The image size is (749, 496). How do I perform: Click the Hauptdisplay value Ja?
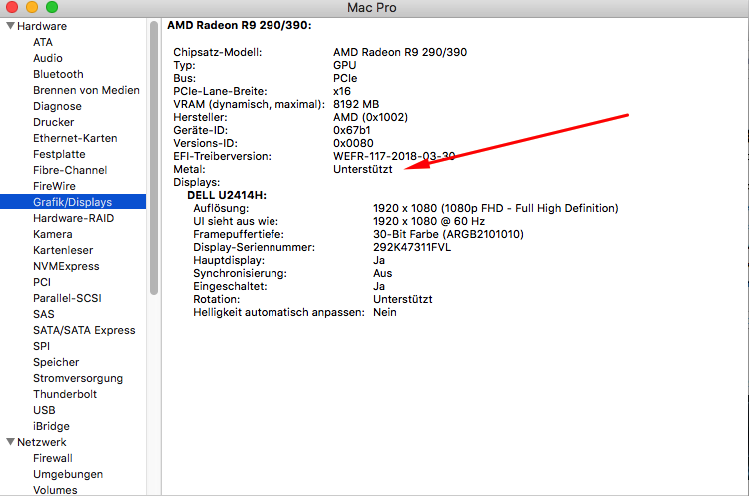click(x=379, y=260)
